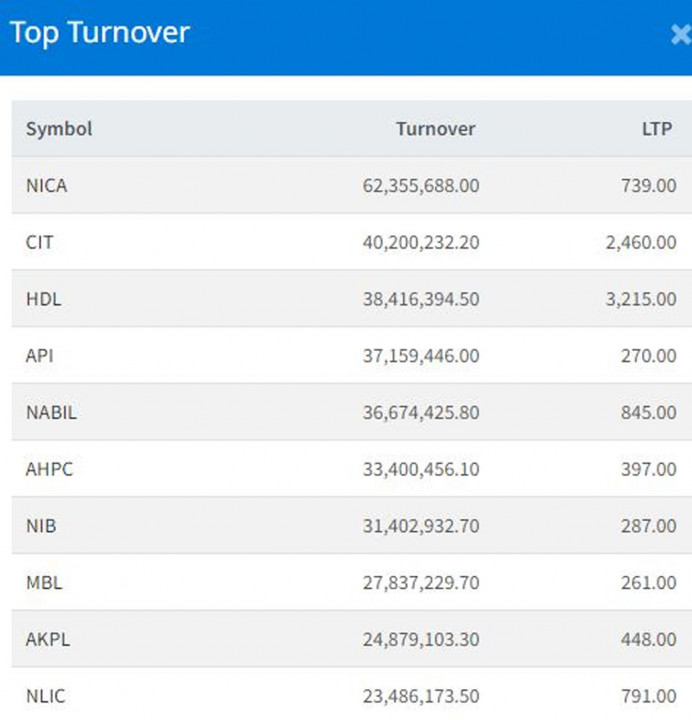Open the NICA symbol entry
692x720 pixels.
(47, 185)
